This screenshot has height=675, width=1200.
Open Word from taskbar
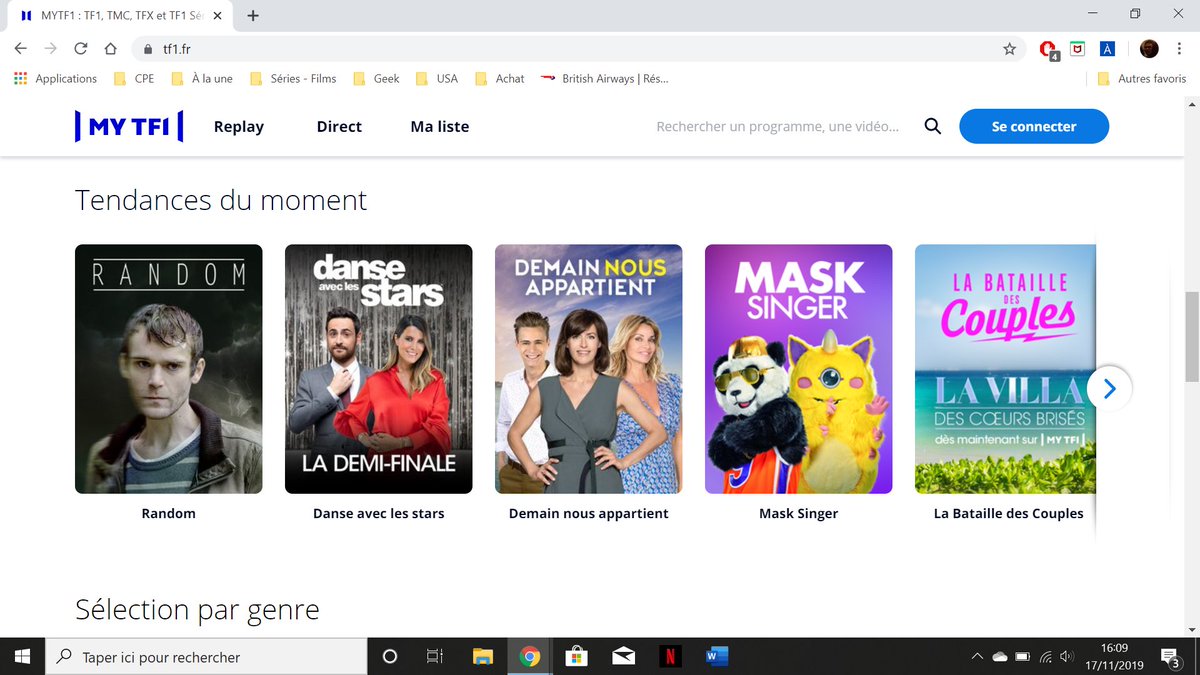click(x=716, y=656)
